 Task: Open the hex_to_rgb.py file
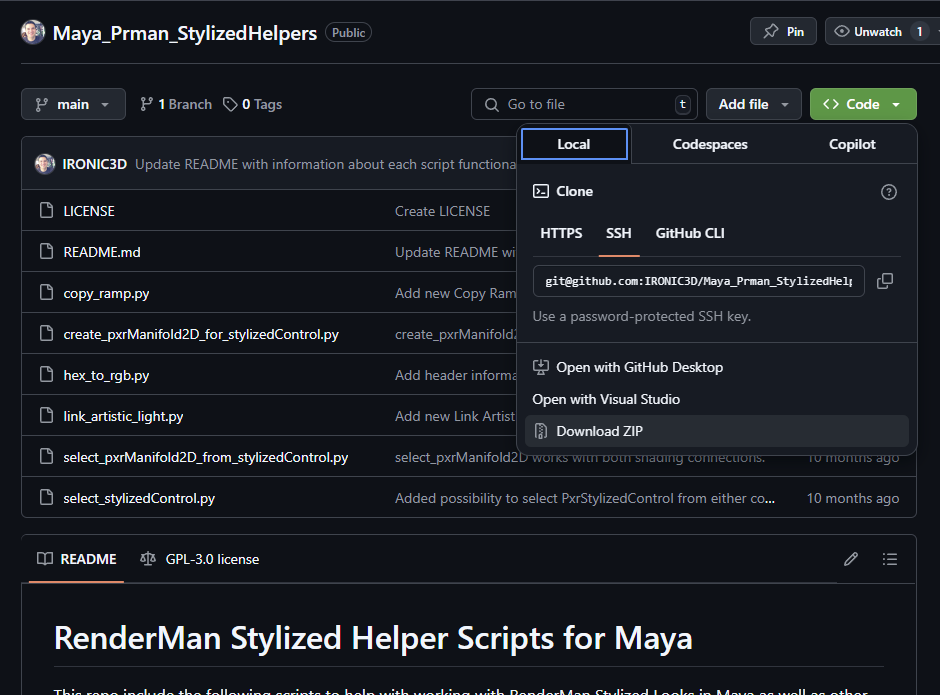coord(106,375)
